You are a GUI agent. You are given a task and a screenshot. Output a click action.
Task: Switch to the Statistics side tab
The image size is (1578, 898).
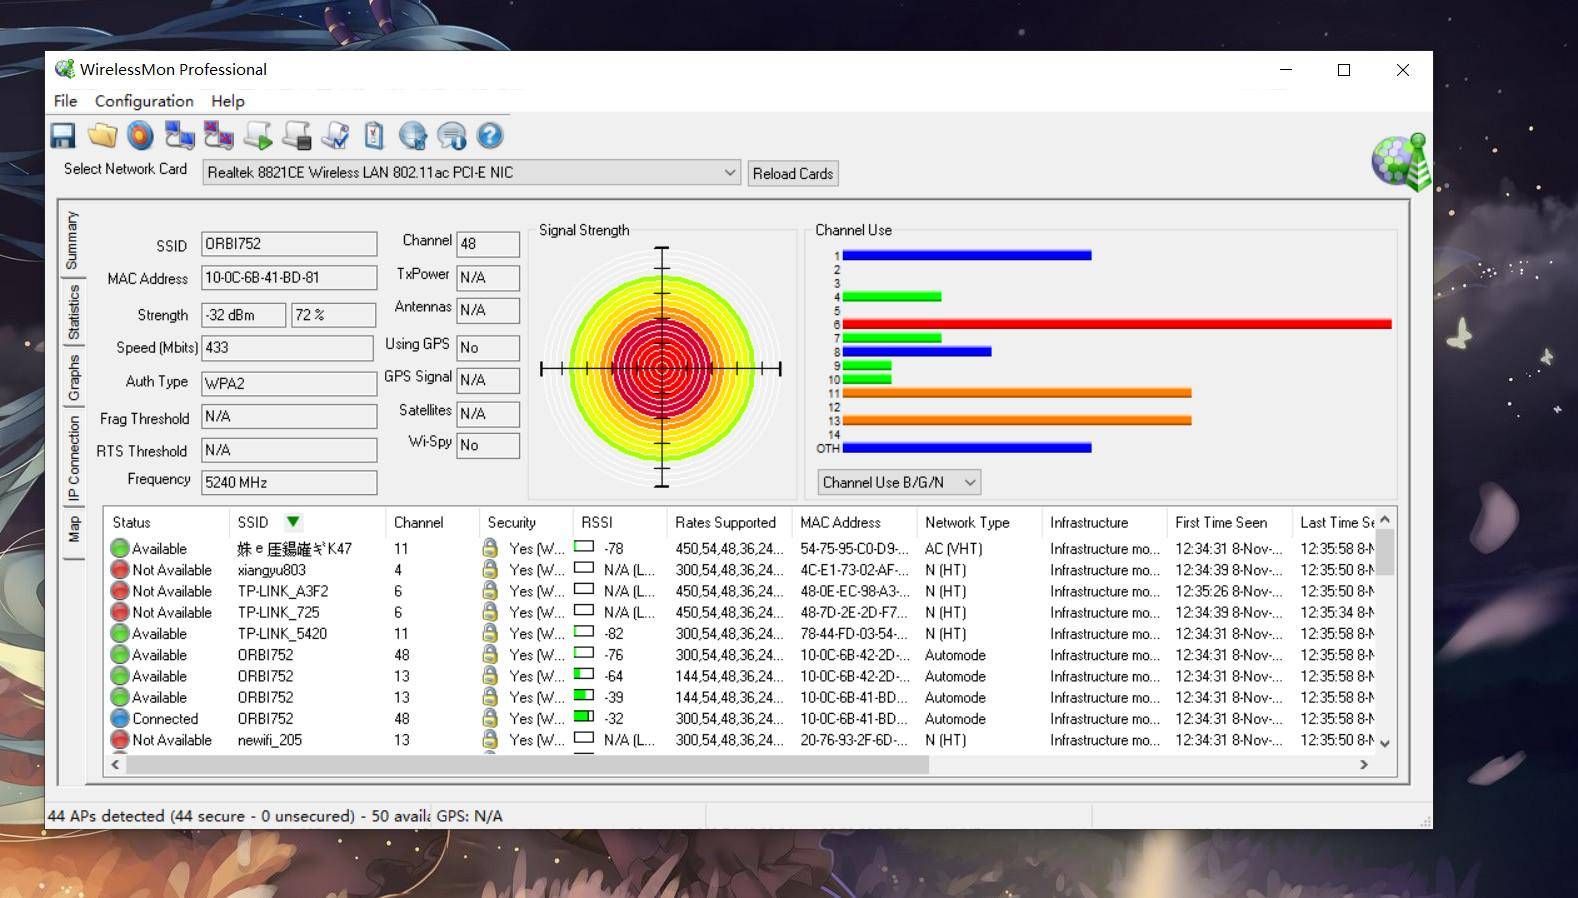click(72, 312)
